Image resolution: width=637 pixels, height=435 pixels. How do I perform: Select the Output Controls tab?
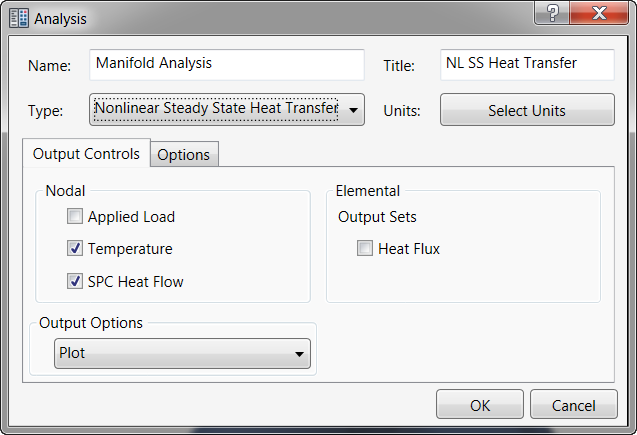pyautogui.click(x=87, y=154)
